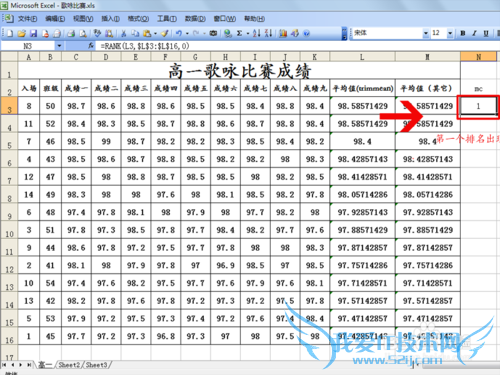Go to last sheet tab arrow

tap(29, 365)
